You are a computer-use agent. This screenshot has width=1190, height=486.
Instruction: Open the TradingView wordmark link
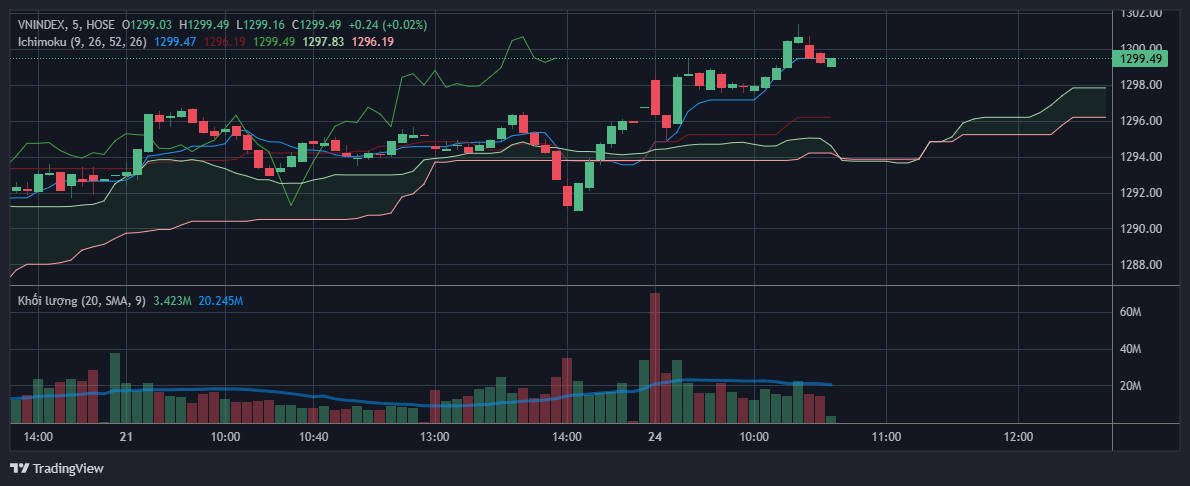click(68, 468)
